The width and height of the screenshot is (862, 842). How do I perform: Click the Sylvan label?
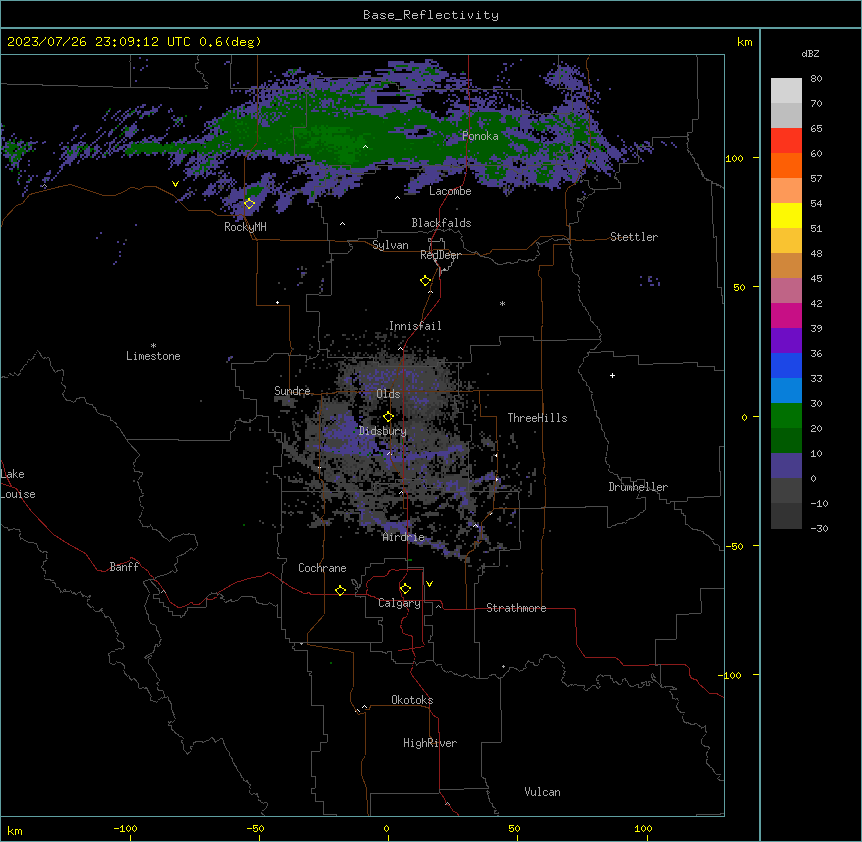click(x=390, y=245)
